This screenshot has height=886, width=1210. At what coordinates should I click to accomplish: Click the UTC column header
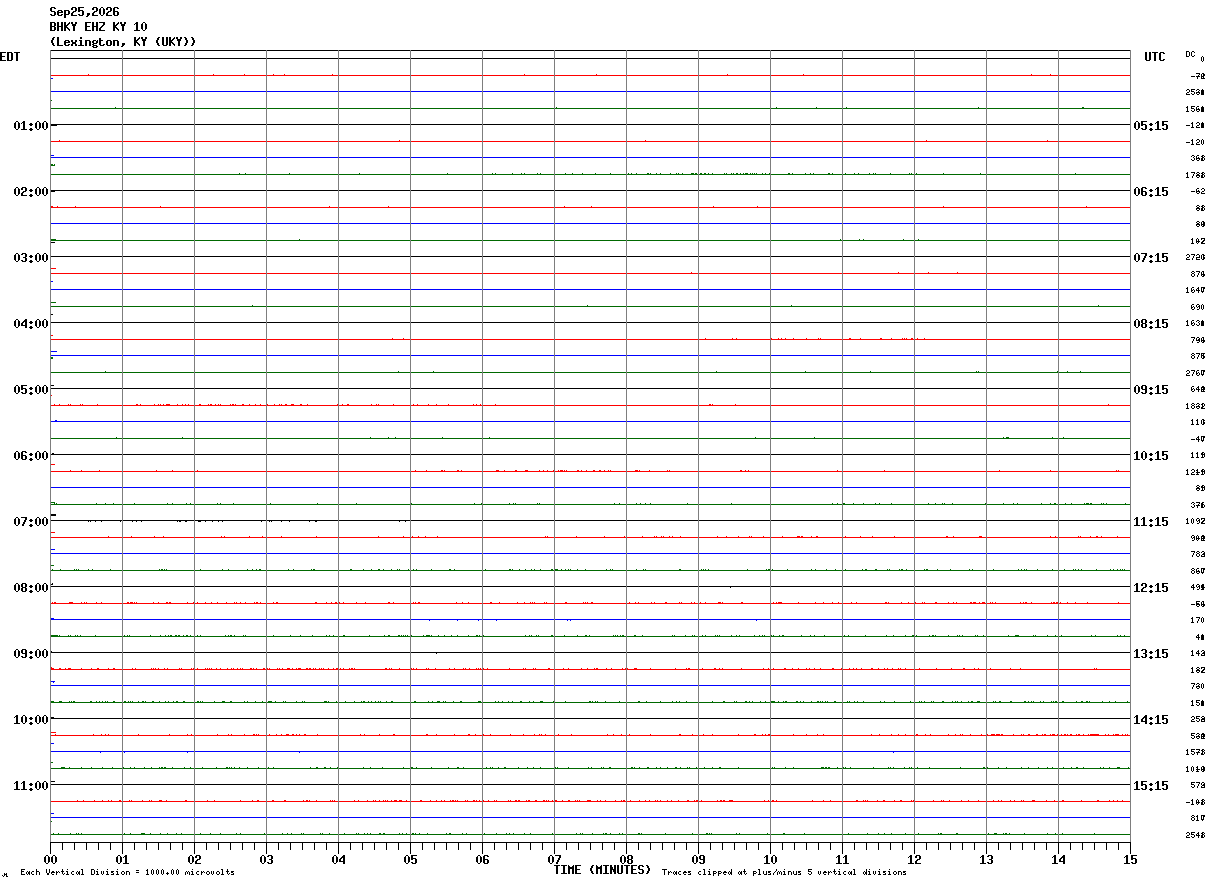click(x=1155, y=57)
